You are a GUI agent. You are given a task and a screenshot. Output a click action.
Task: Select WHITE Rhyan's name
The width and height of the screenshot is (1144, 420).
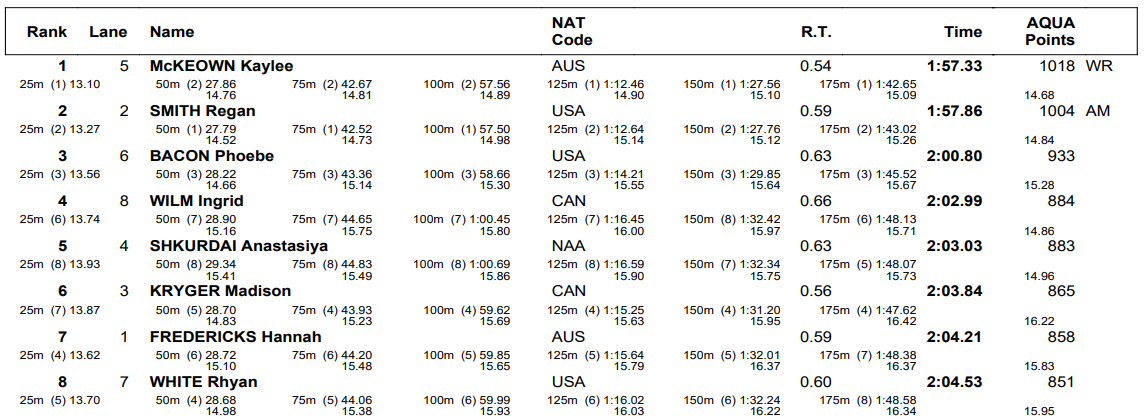pos(203,382)
